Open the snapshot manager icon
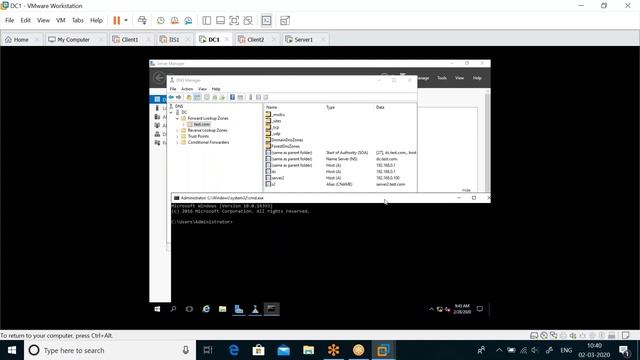The height and width of the screenshot is (360, 640). pyautogui.click(x=188, y=20)
